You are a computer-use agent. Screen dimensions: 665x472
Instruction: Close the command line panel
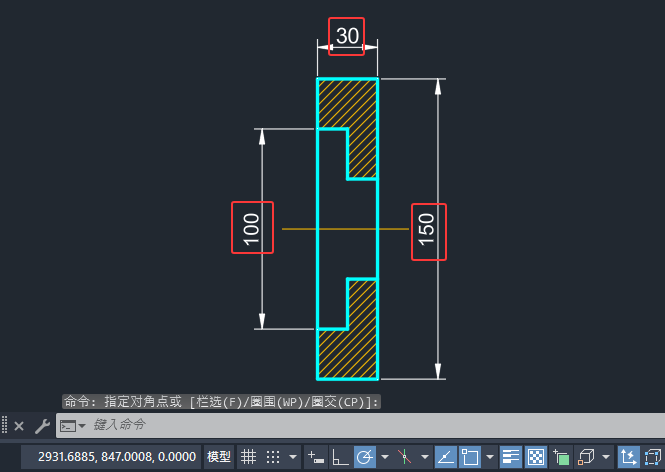(19, 426)
